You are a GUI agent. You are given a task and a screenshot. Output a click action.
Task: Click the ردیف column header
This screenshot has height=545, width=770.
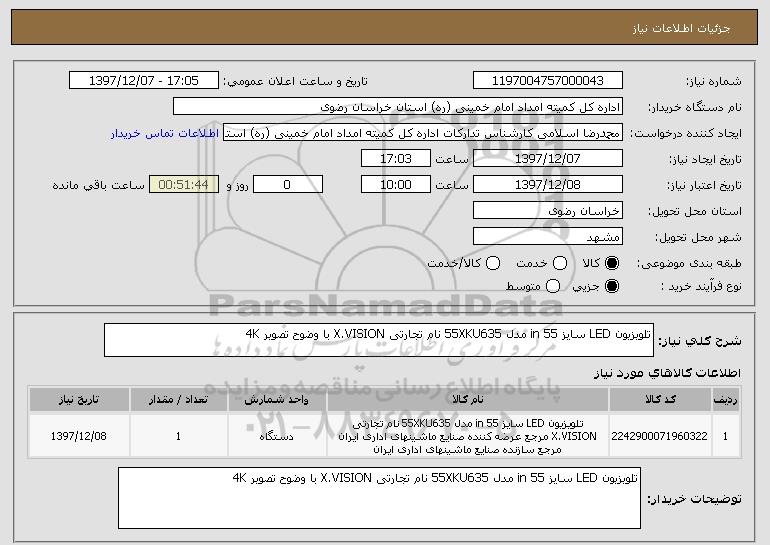coord(725,400)
